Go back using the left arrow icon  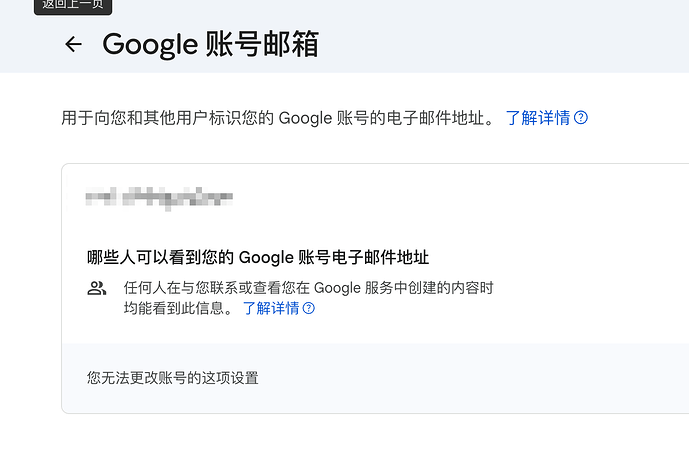[x=73, y=44]
